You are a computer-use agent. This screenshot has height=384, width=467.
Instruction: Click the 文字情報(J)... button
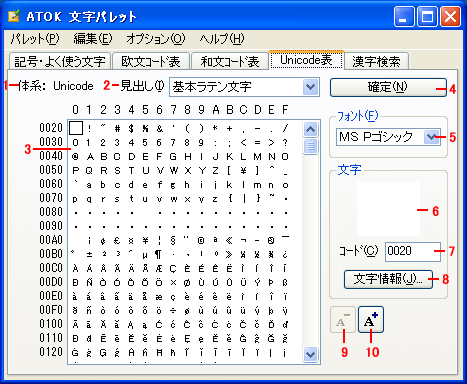(388, 279)
